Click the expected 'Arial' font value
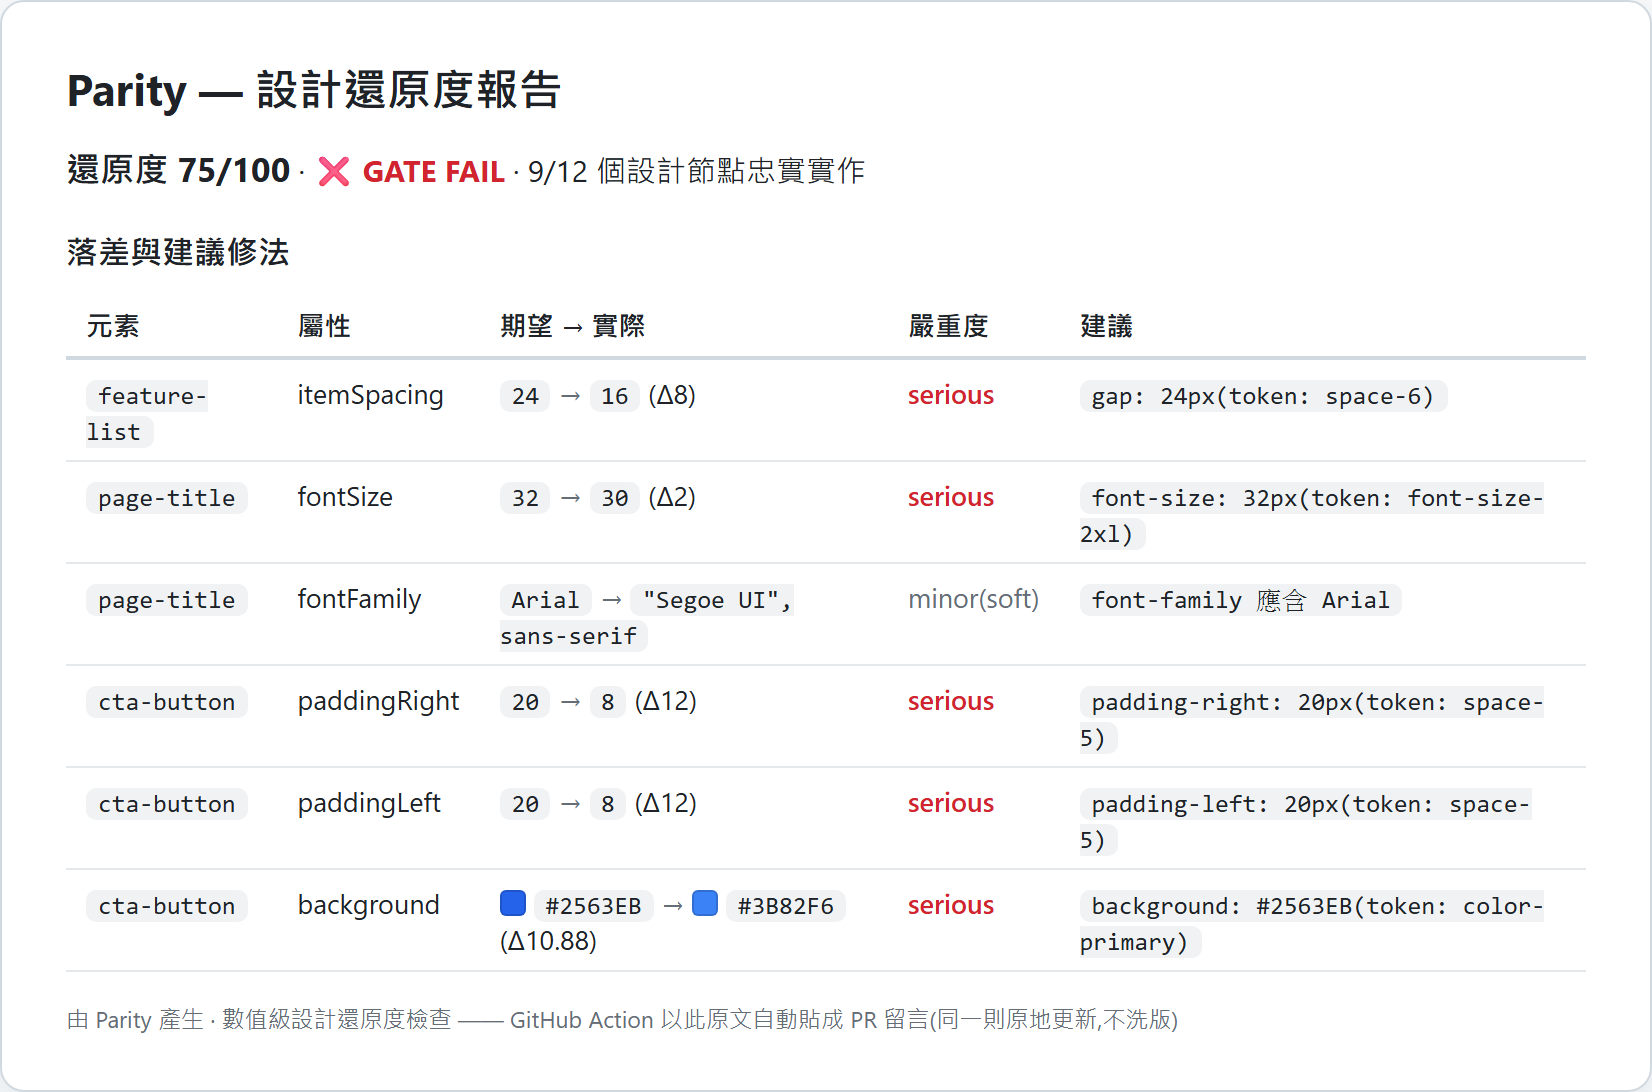The width and height of the screenshot is (1652, 1092). click(545, 600)
